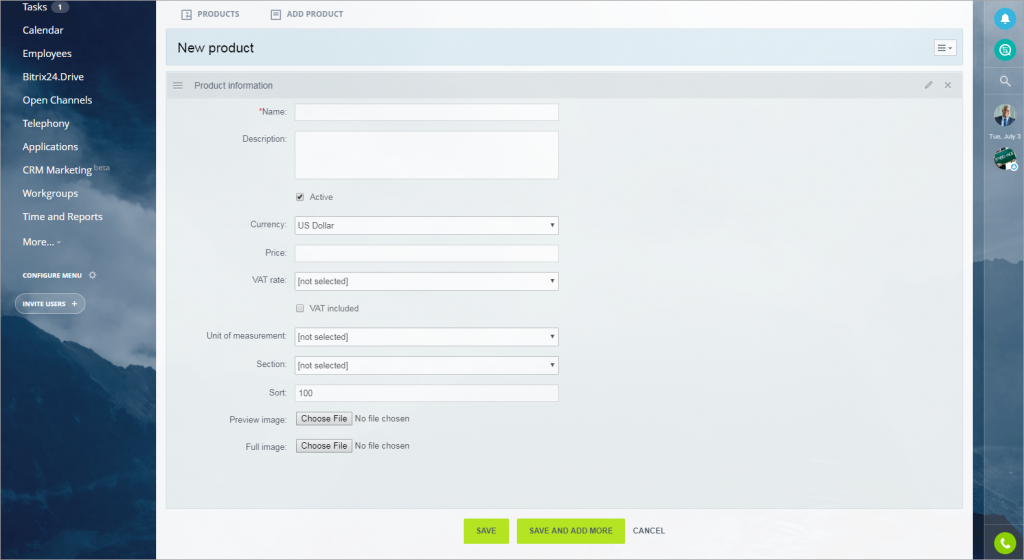
Task: Open the Section dropdown
Action: 426,366
